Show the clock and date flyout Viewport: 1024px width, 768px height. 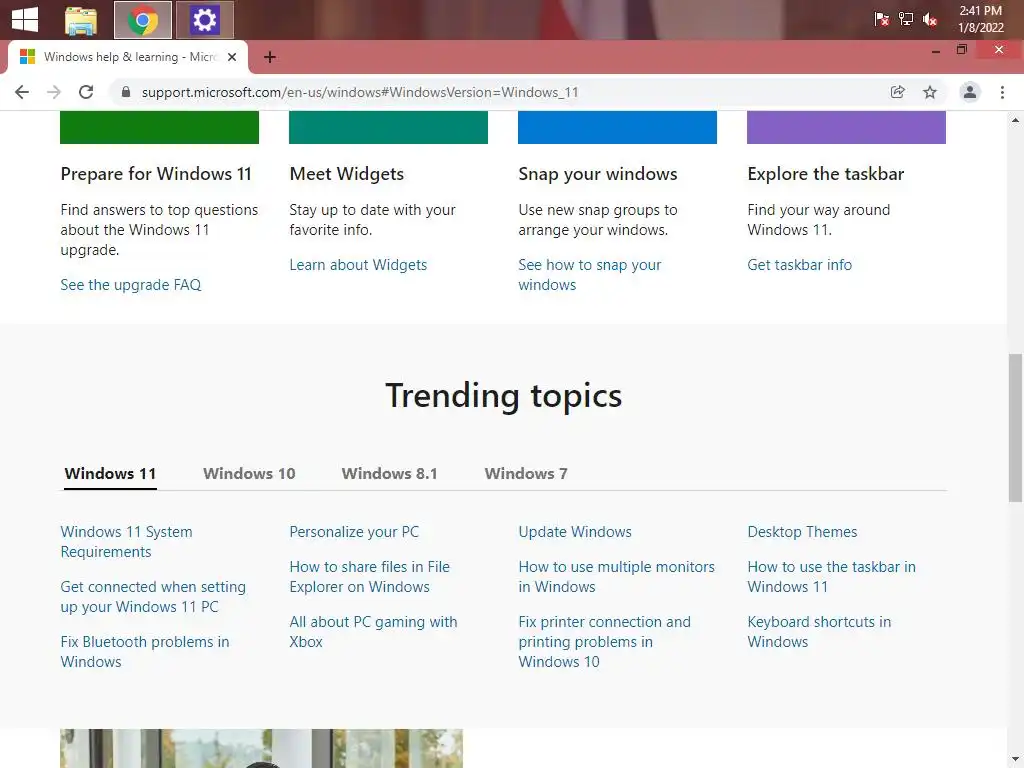[x=980, y=19]
